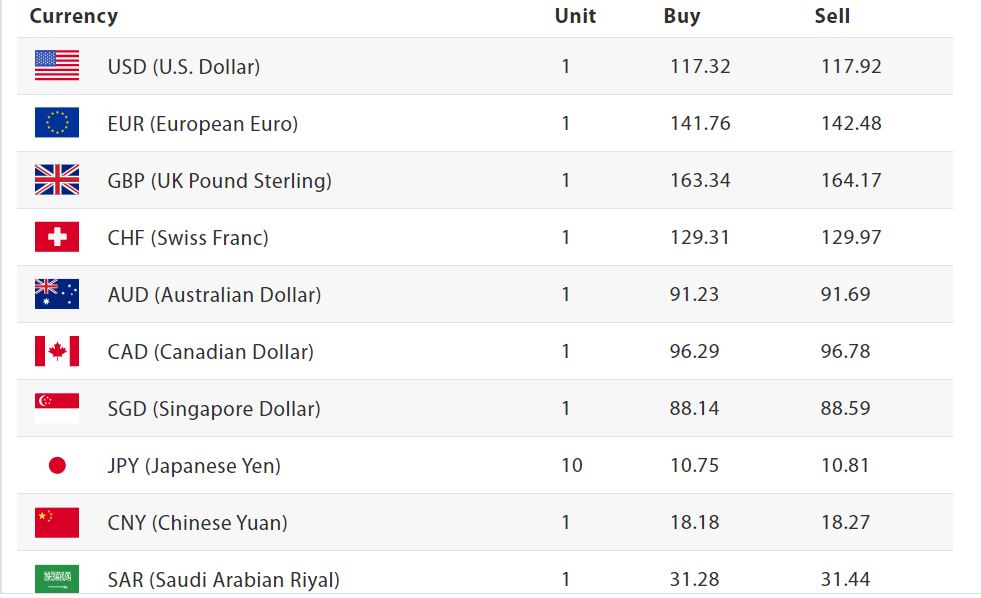This screenshot has width=981, height=598.
Task: Click the Buy column header
Action: (682, 16)
